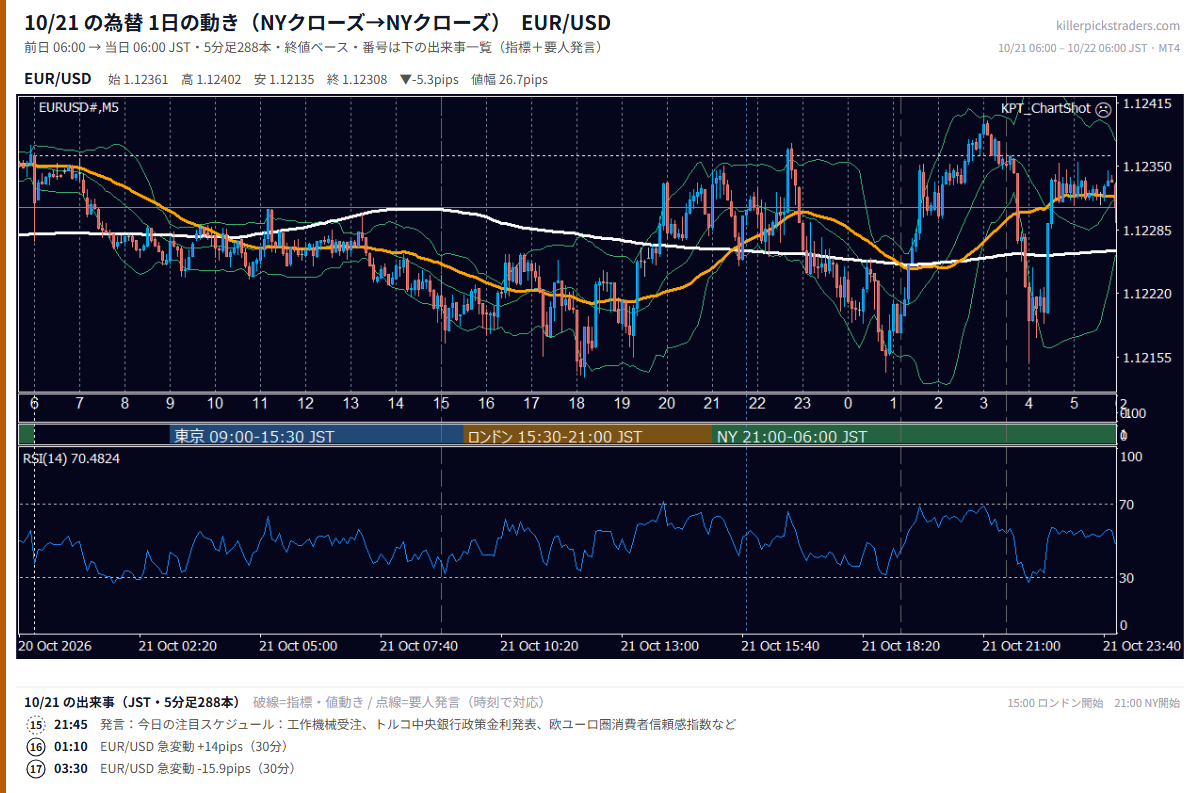The height and width of the screenshot is (793, 1200).
Task: Click the 21 Oct 18:20 time label
Action: click(x=901, y=646)
